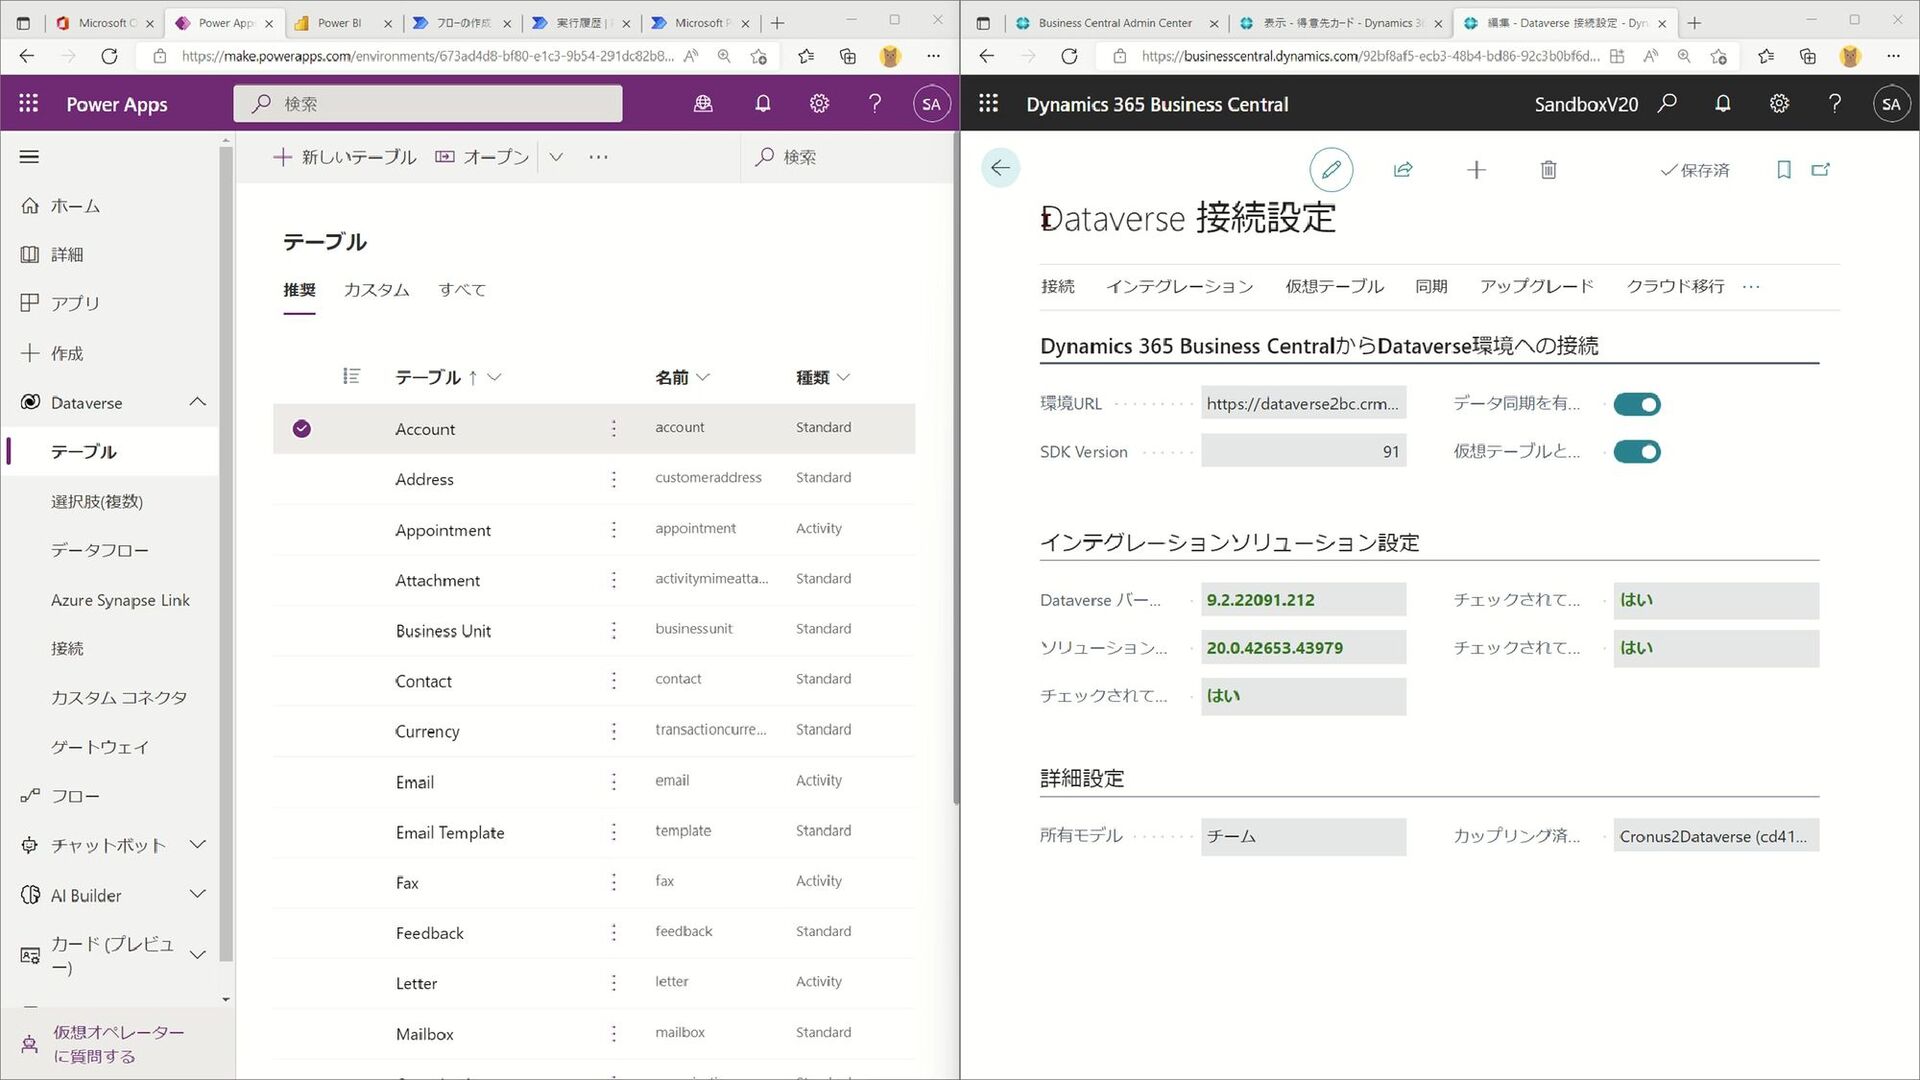
Task: Click the SA account avatar in Power Apps
Action: [x=931, y=104]
